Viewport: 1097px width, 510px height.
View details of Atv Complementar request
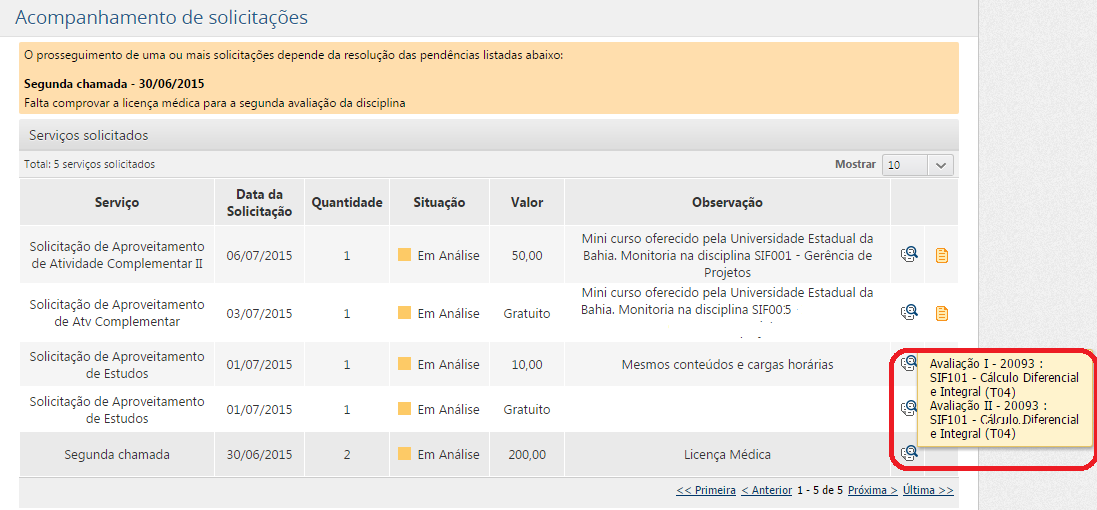click(x=909, y=313)
